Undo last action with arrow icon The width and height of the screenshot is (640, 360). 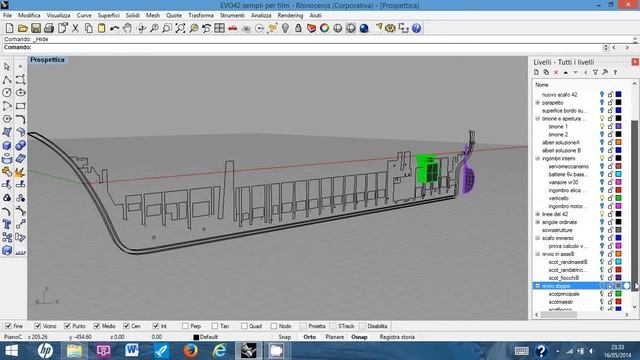115,28
